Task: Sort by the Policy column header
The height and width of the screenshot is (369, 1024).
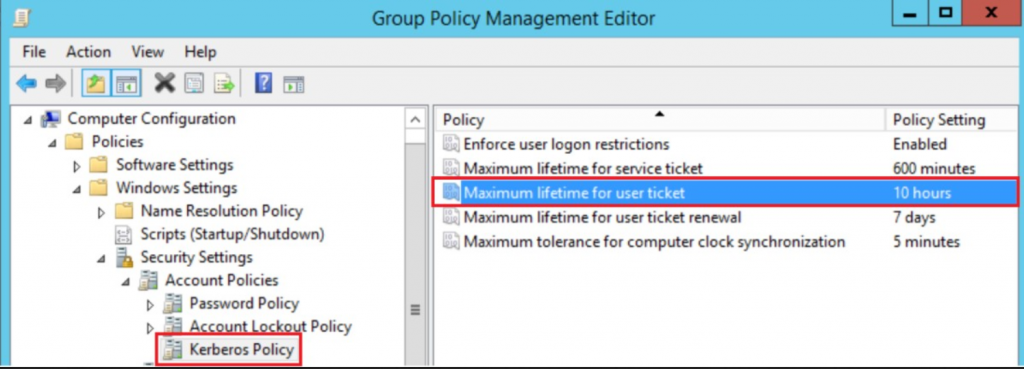Action: tap(659, 120)
